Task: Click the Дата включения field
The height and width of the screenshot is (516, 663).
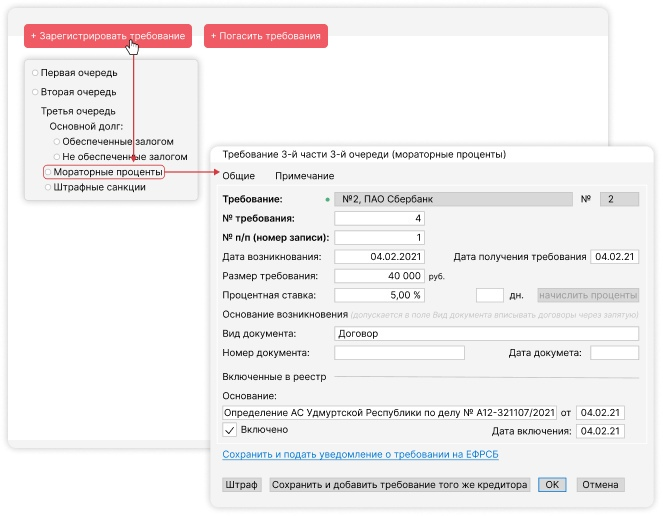Action: pos(600,431)
